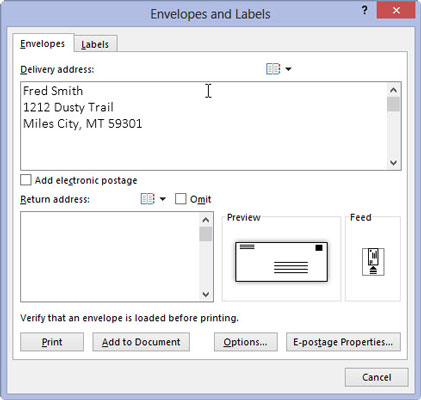Click the Return address scrollbar down arrow
Screen dimensions: 421x400
[x=206, y=294]
